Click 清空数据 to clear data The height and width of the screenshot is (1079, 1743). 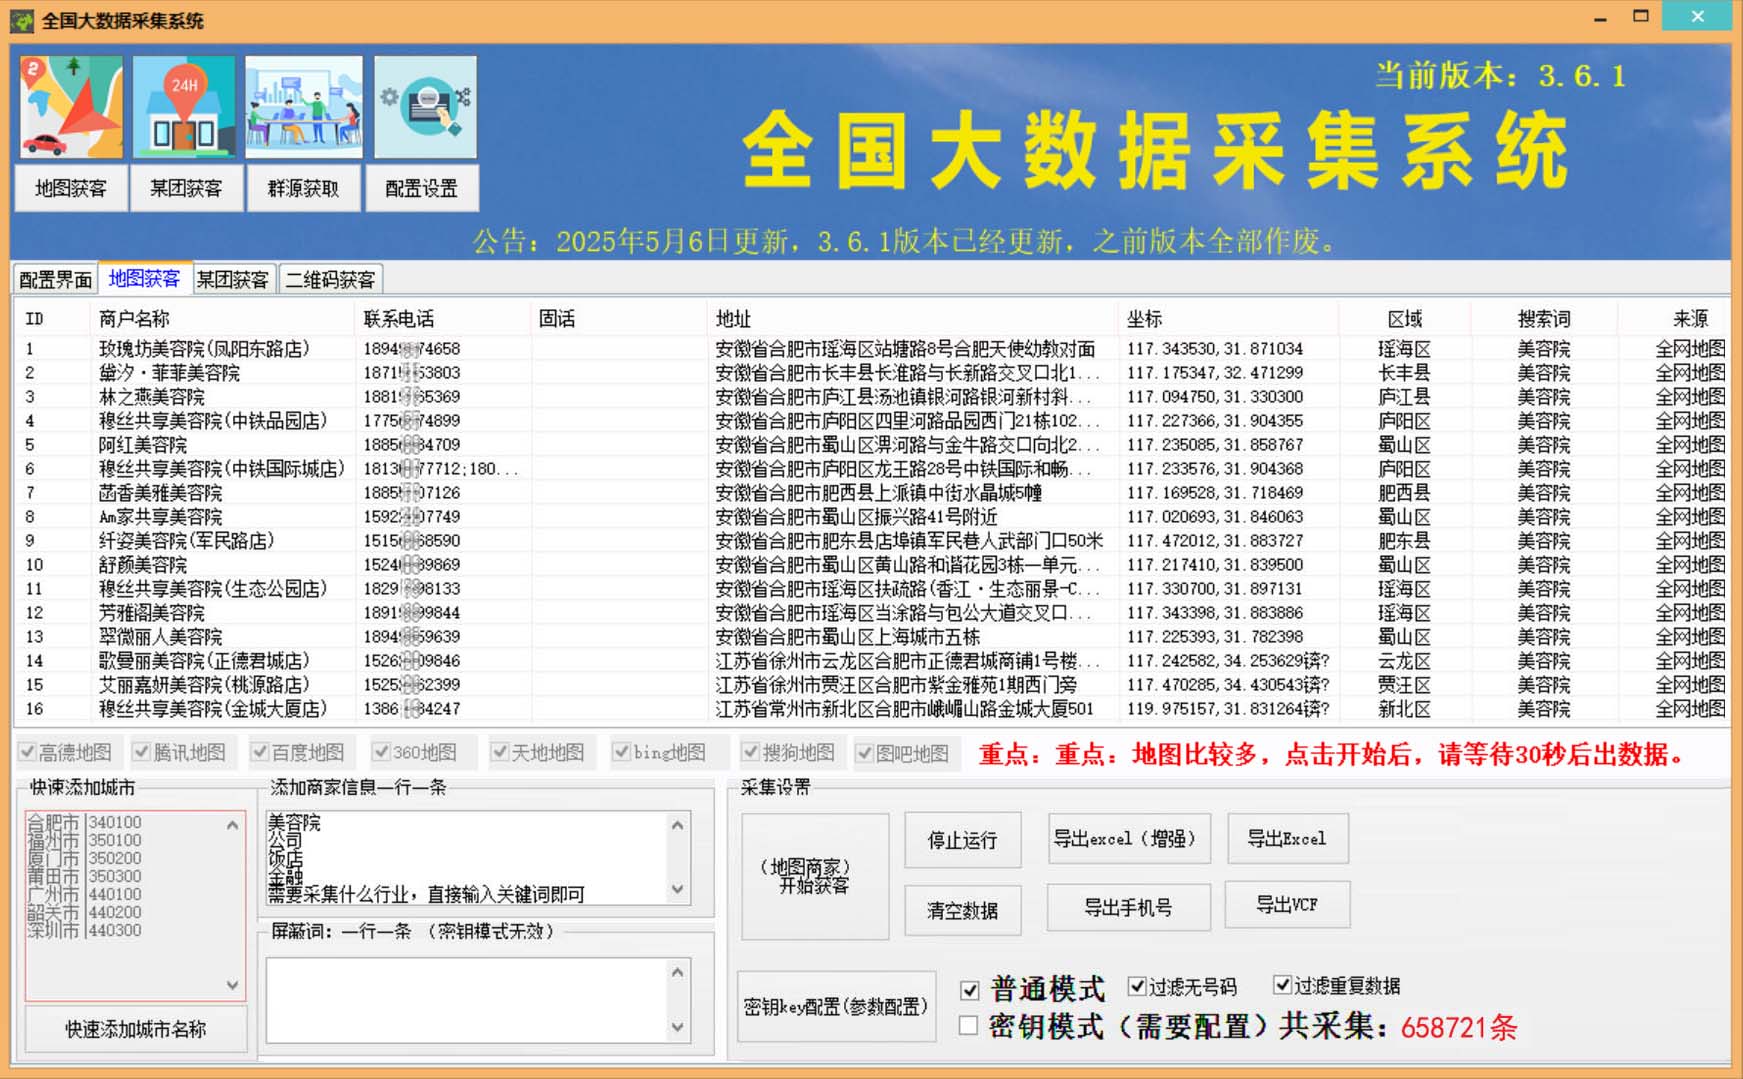(x=961, y=909)
